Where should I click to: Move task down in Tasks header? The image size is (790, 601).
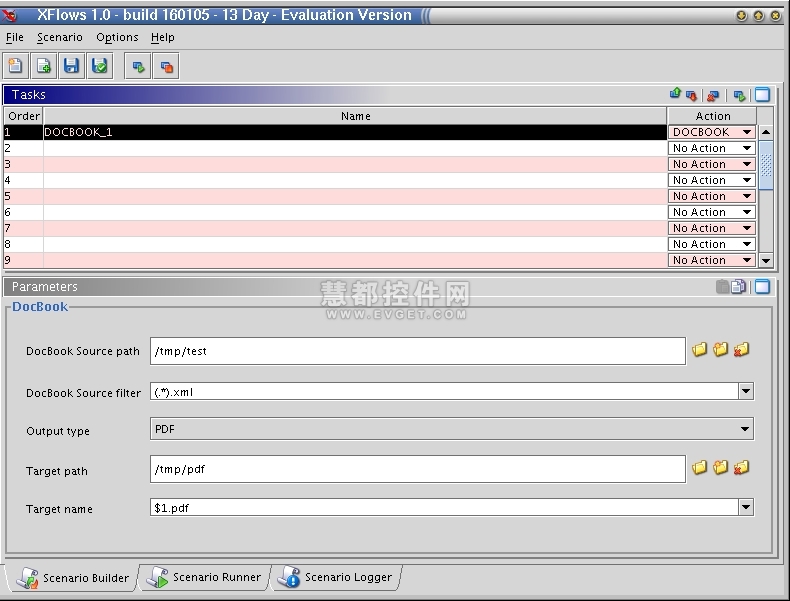(x=691, y=95)
